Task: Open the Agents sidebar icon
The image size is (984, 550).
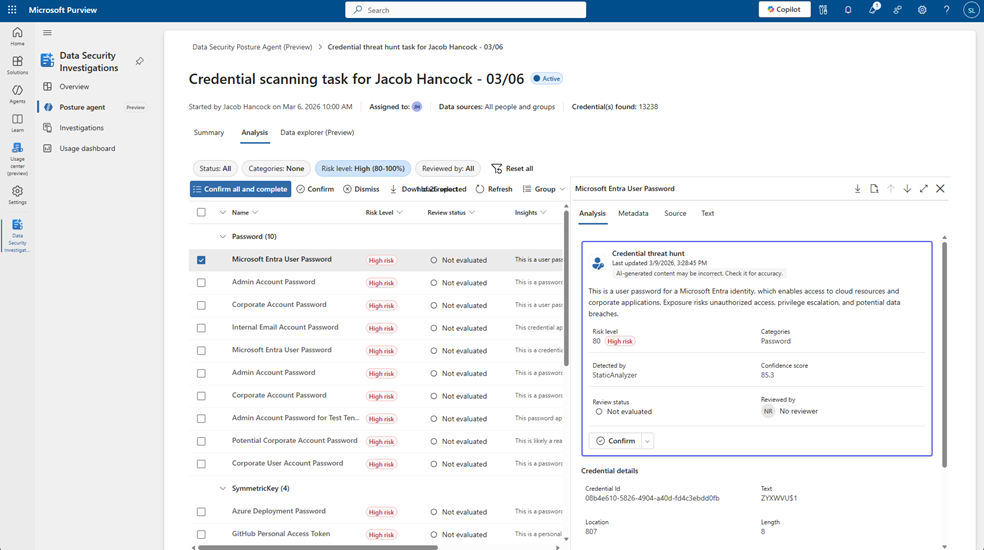Action: point(17,94)
